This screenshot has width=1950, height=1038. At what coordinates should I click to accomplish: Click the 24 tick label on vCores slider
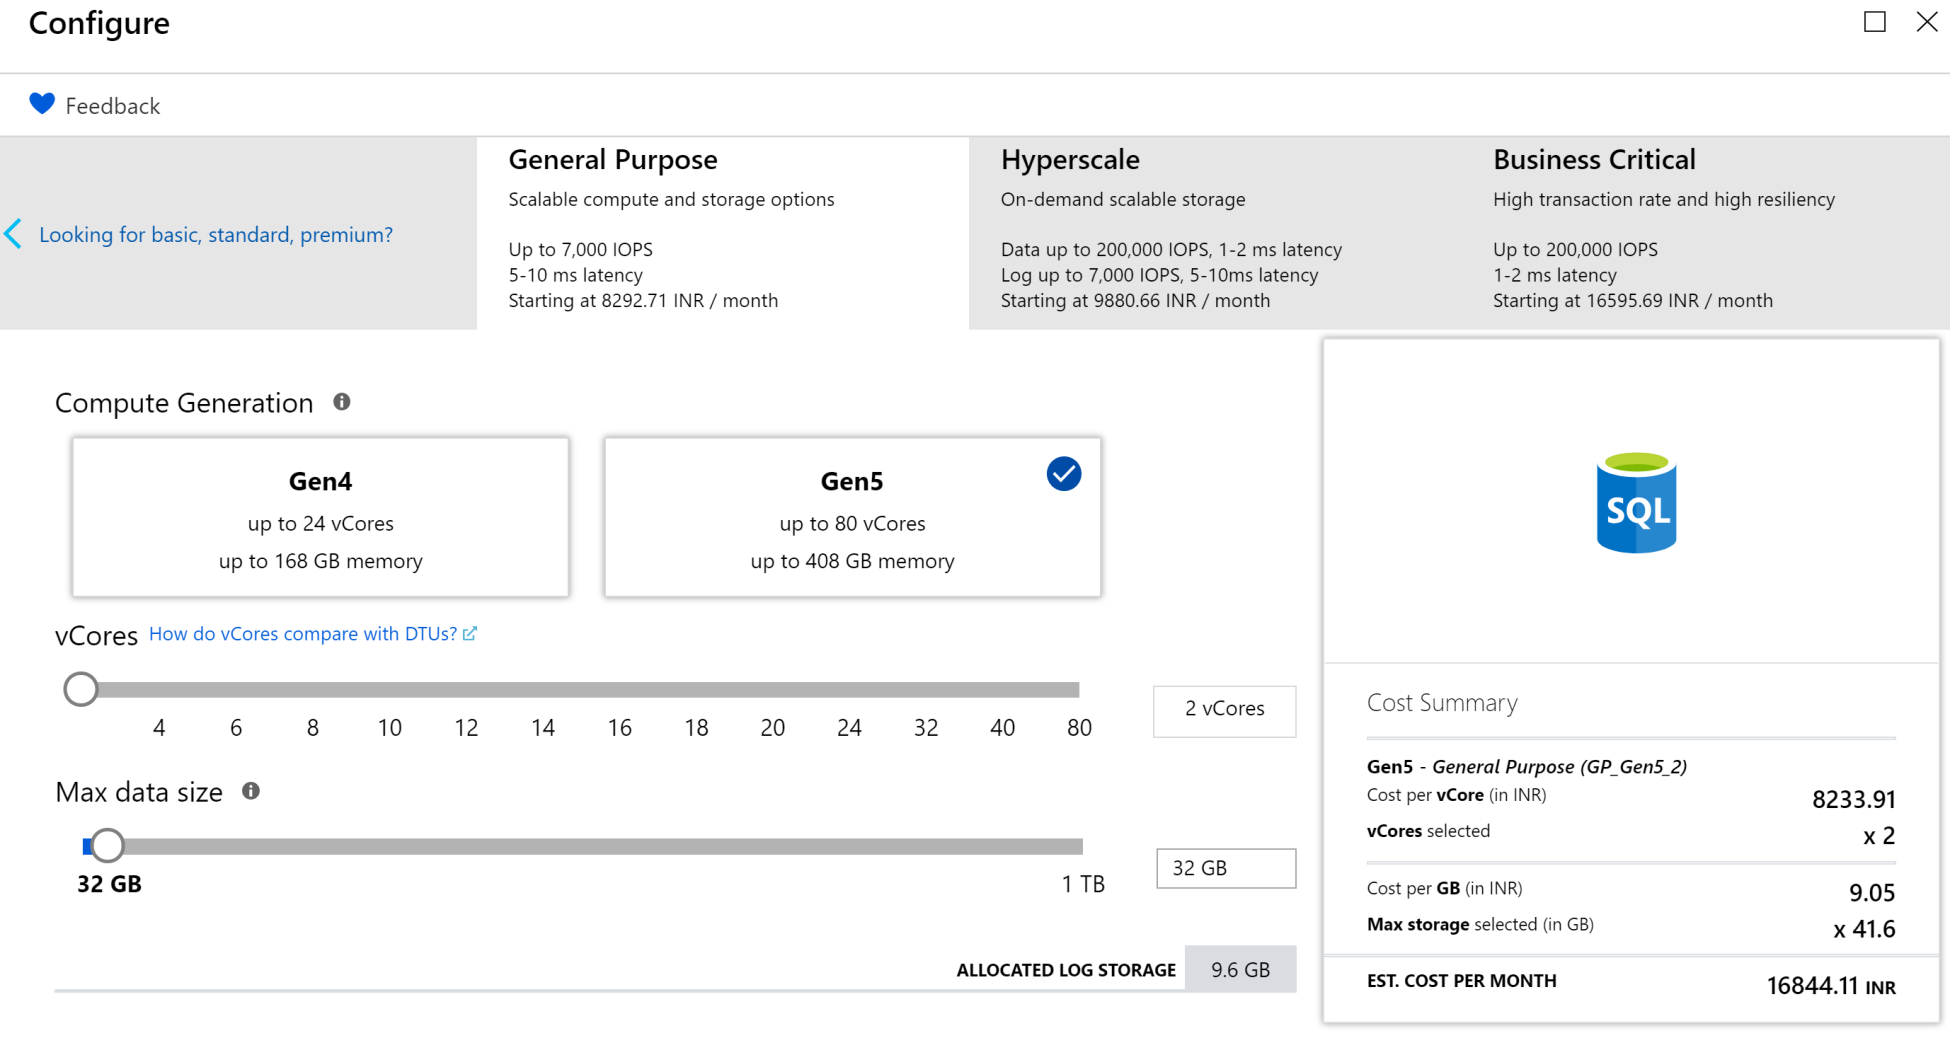849,728
